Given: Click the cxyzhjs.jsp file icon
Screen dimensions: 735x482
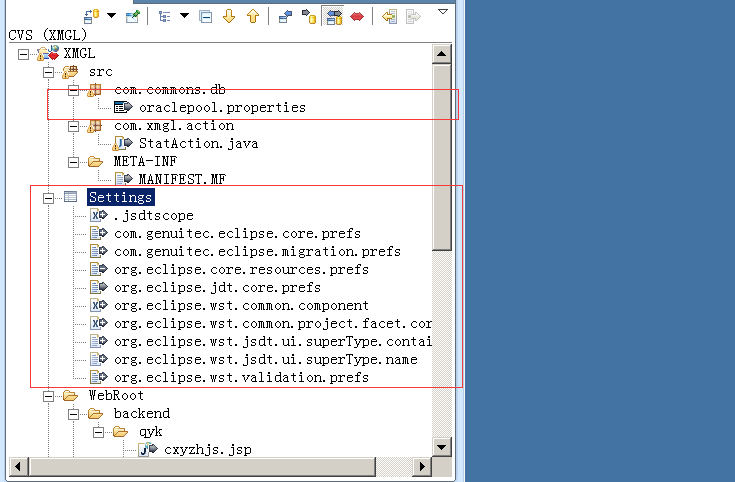Looking at the screenshot, I should coord(149,450).
